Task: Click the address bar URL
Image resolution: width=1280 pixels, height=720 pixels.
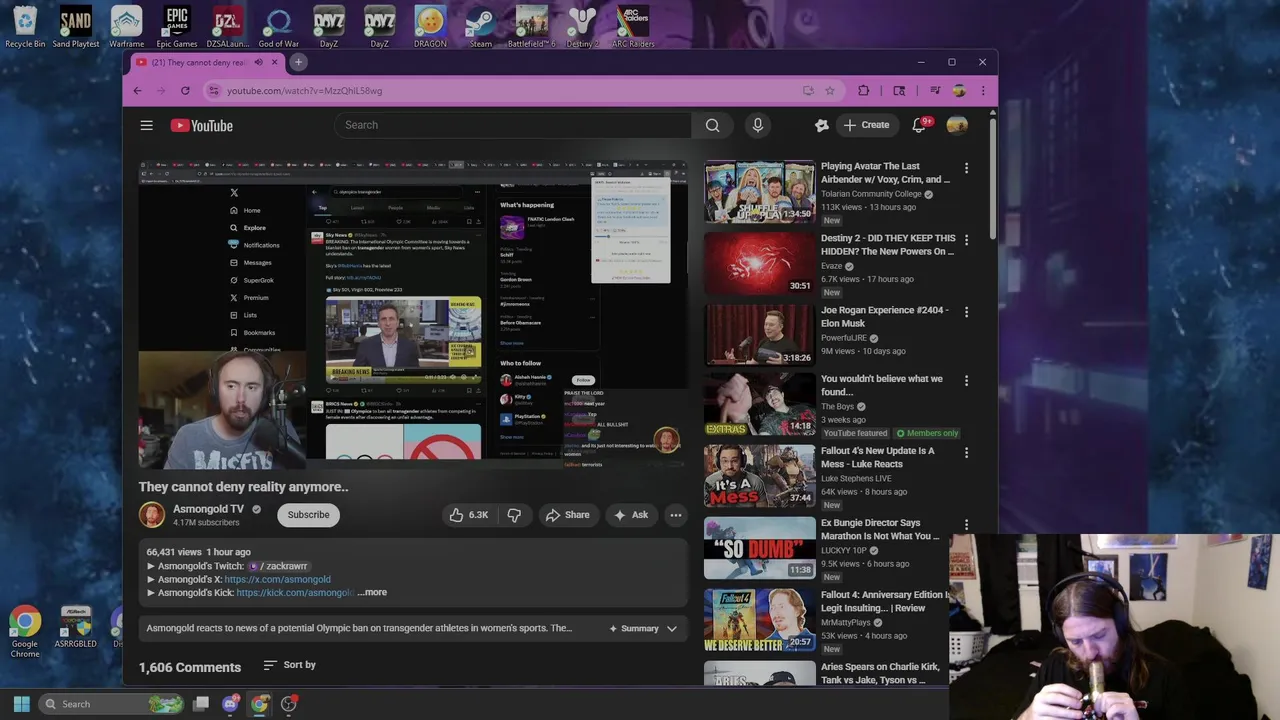Action: [x=304, y=90]
